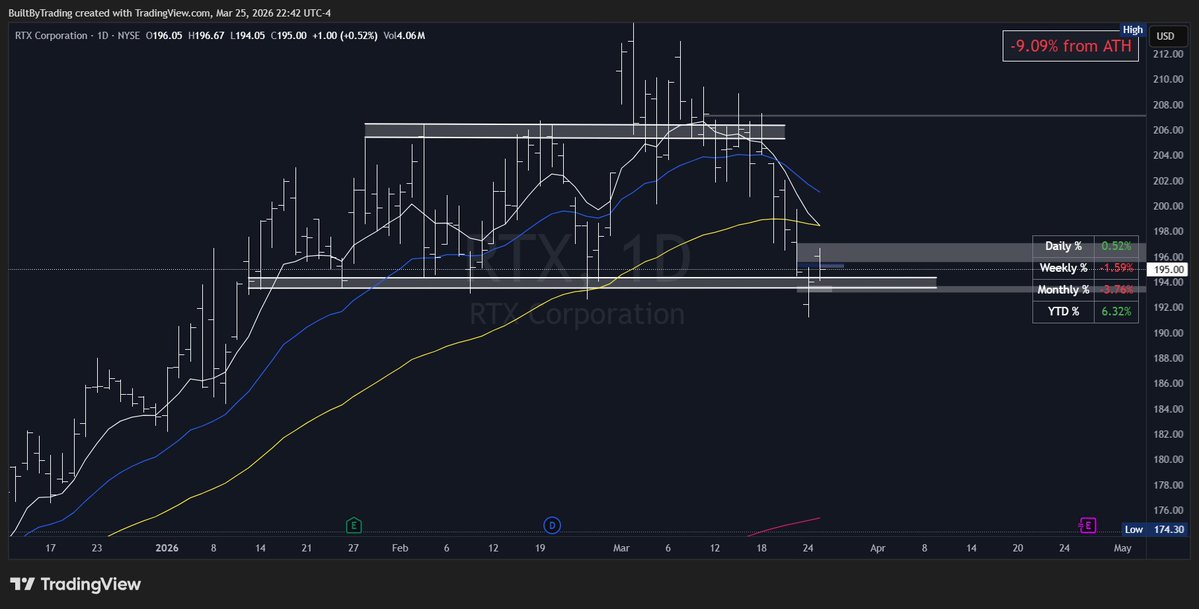This screenshot has height=609, width=1199.
Task: Click the Feb label on time axis
Action: pyautogui.click(x=399, y=549)
